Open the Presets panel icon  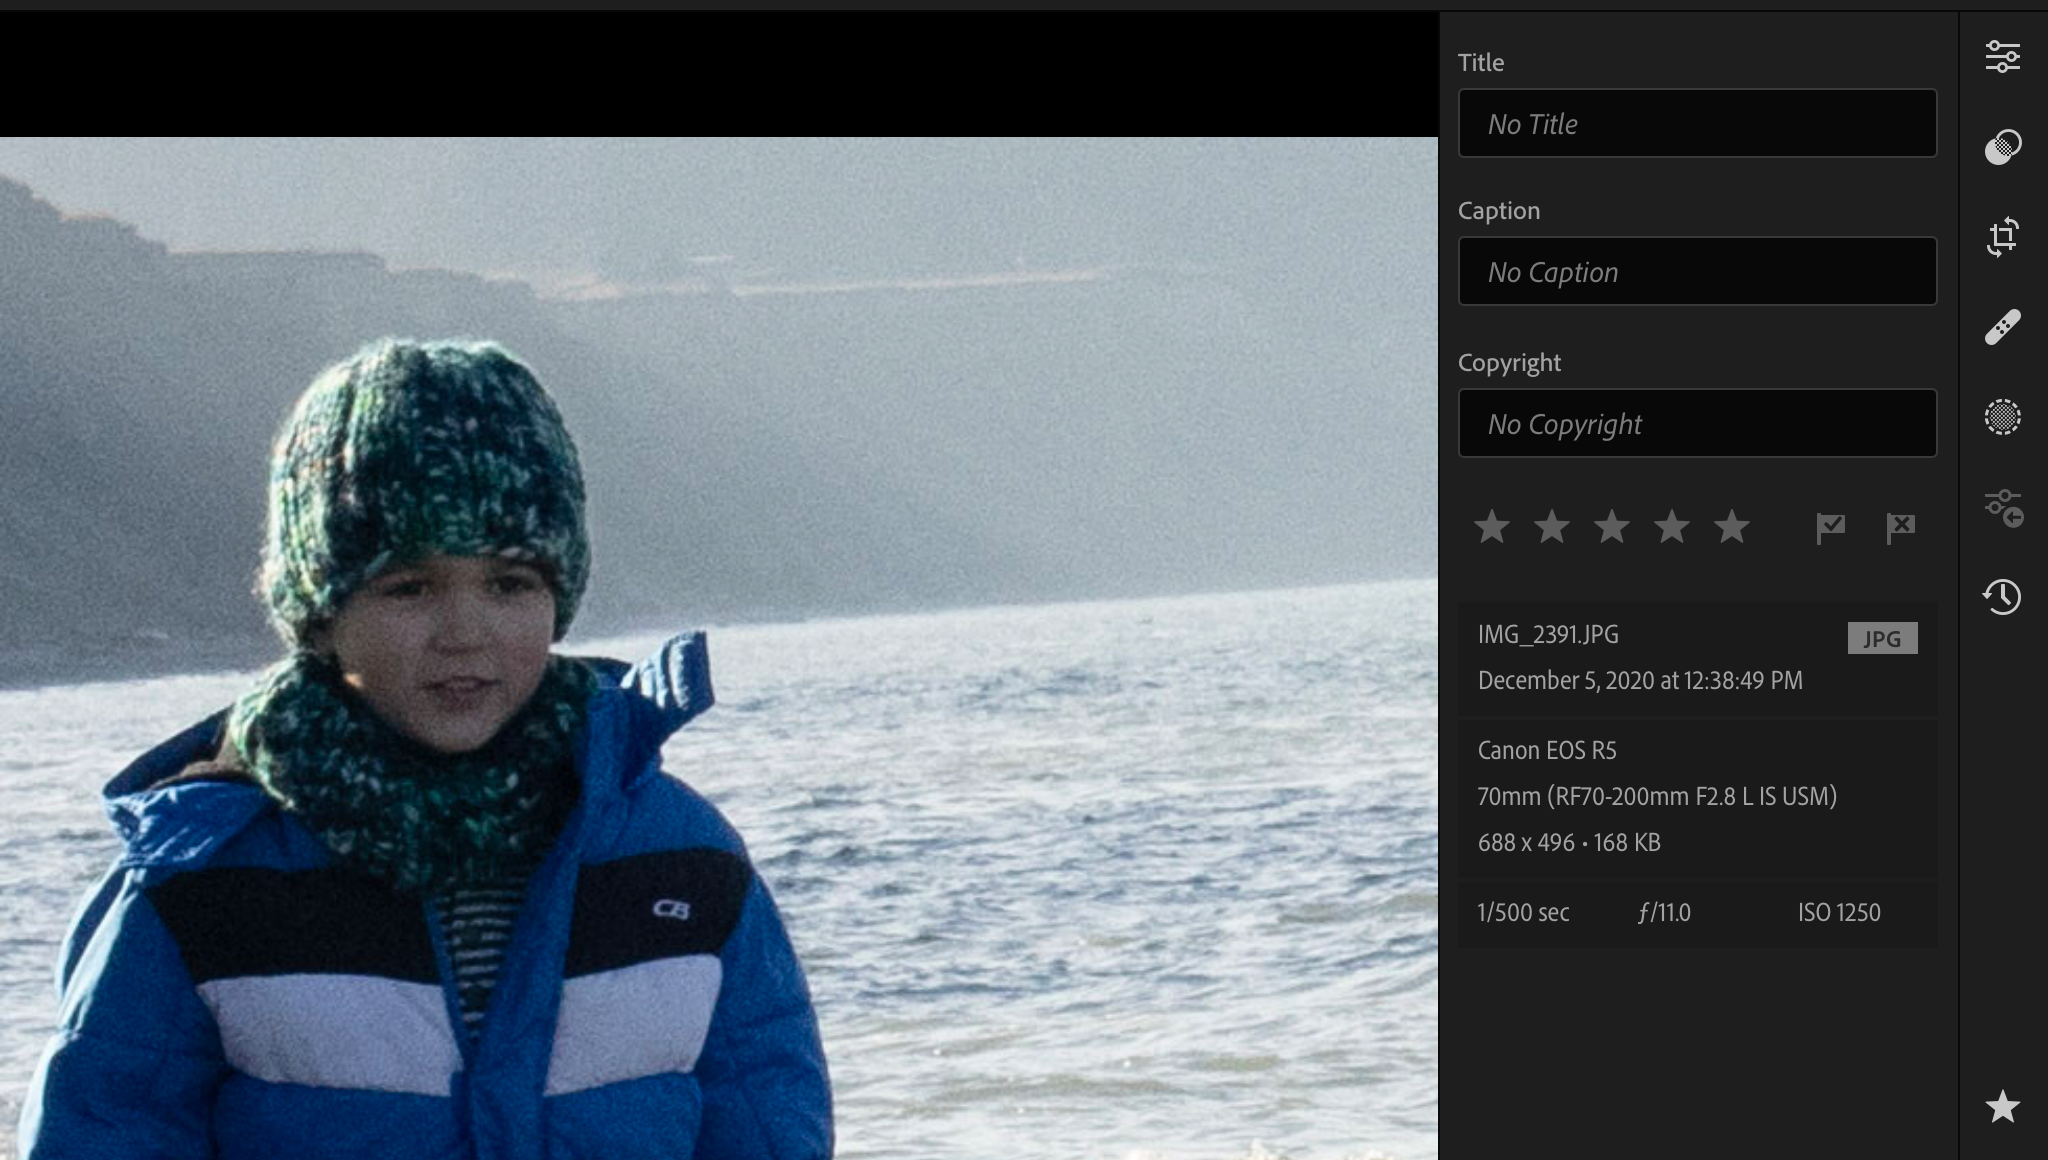(2002, 147)
